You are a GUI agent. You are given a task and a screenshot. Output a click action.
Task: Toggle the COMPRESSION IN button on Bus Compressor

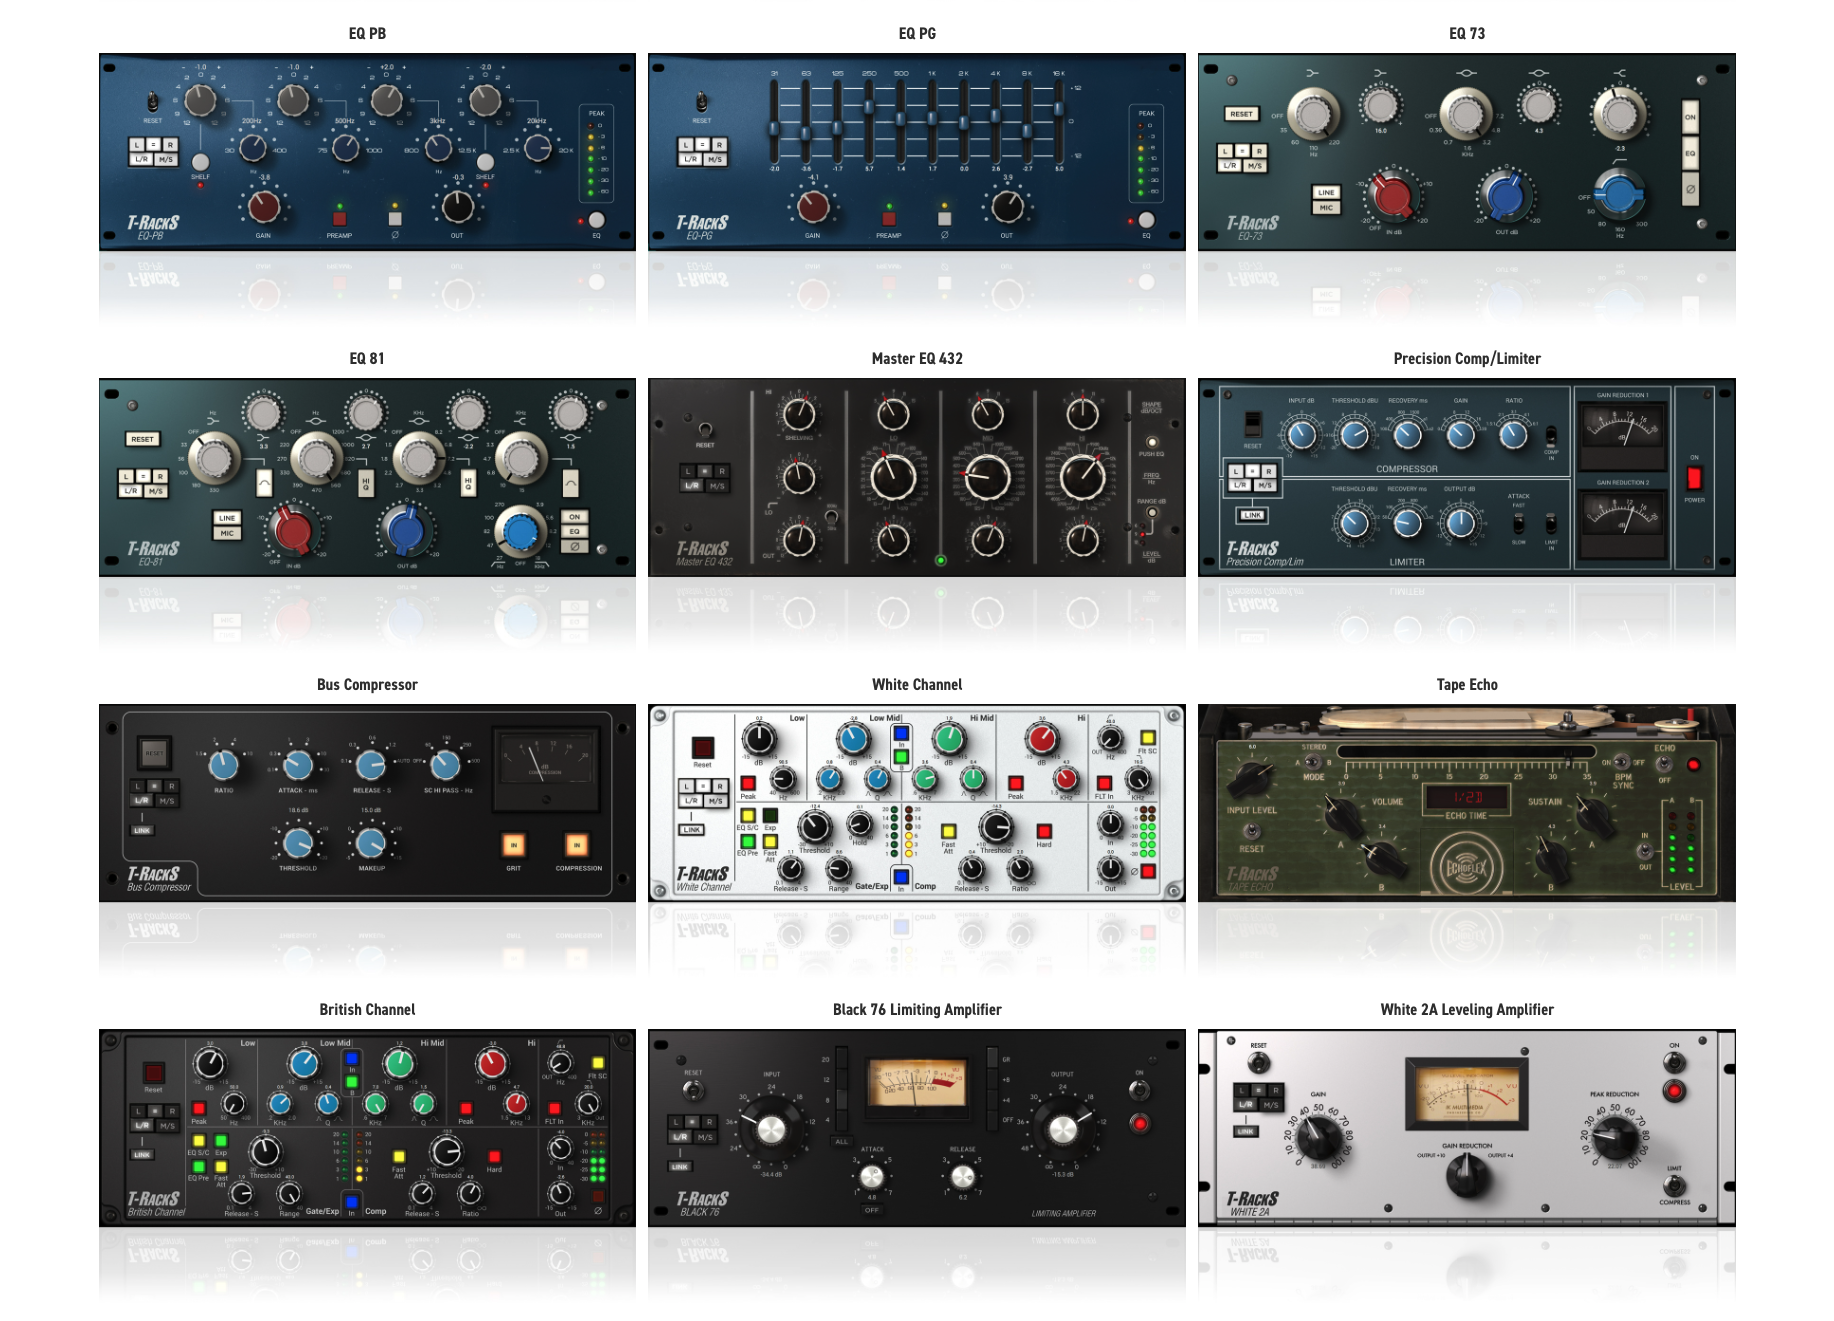click(x=577, y=845)
